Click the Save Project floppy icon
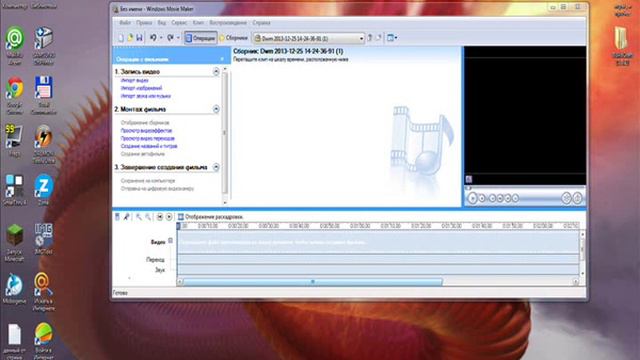 pyautogui.click(x=139, y=38)
